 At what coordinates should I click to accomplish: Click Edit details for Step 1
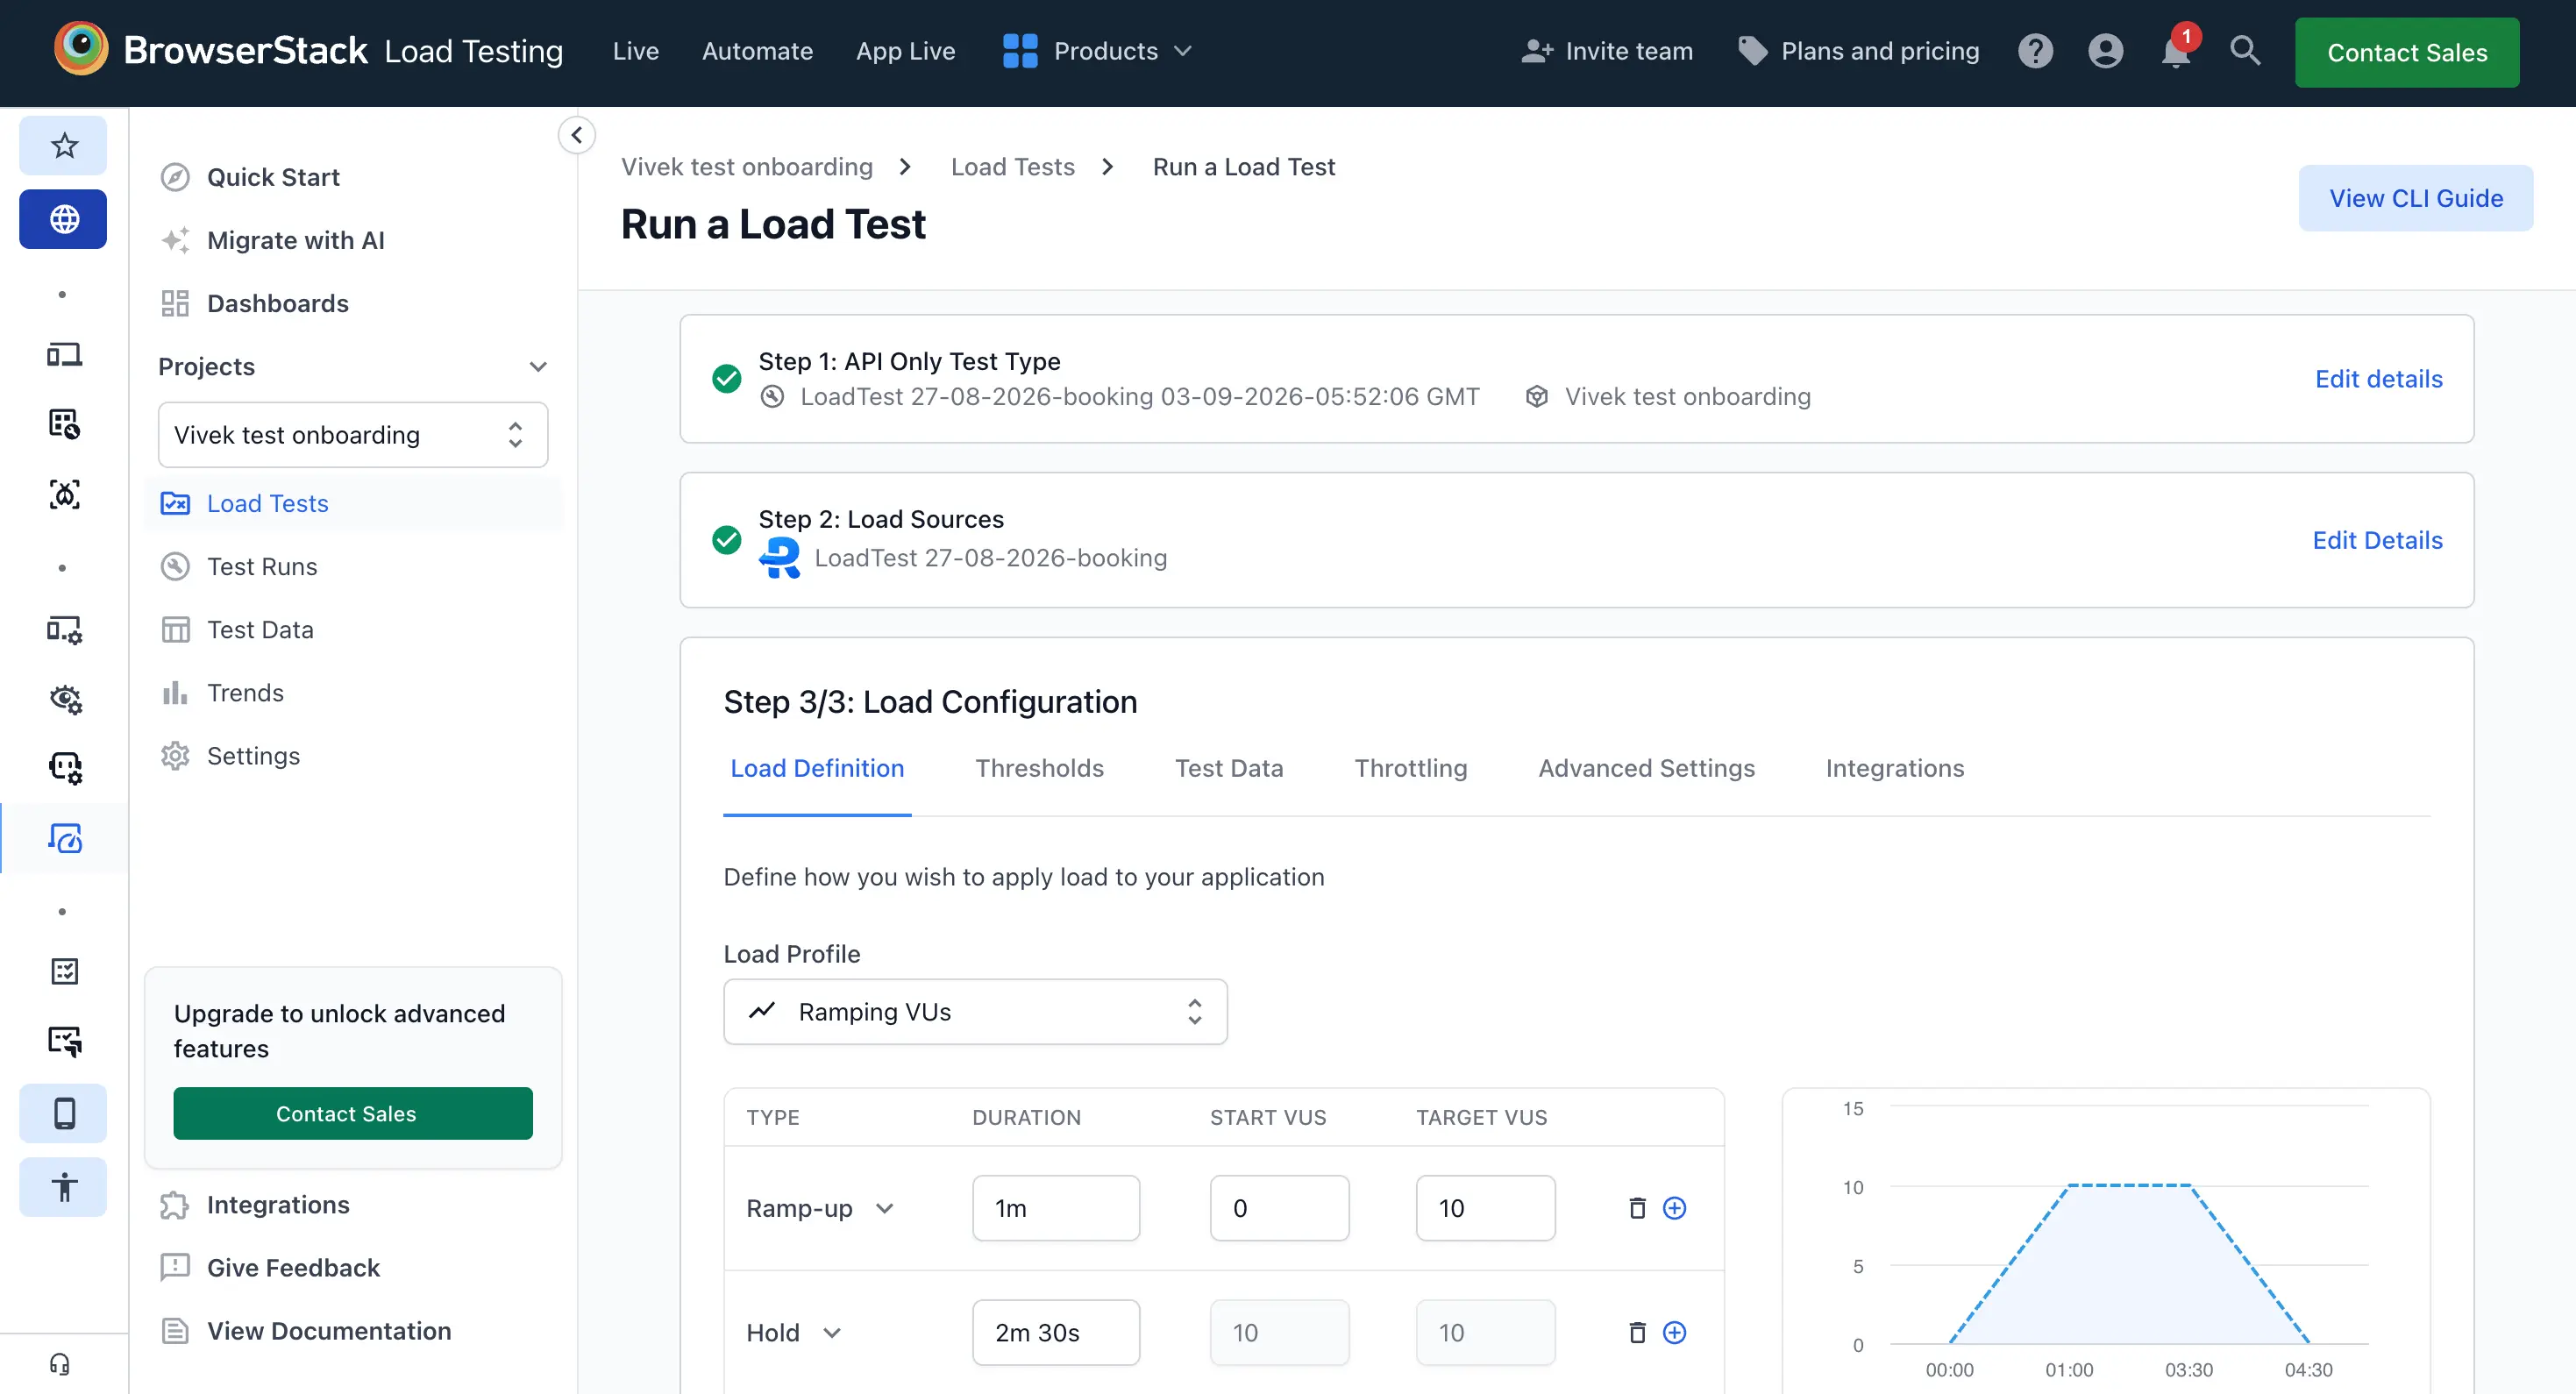coord(2379,379)
